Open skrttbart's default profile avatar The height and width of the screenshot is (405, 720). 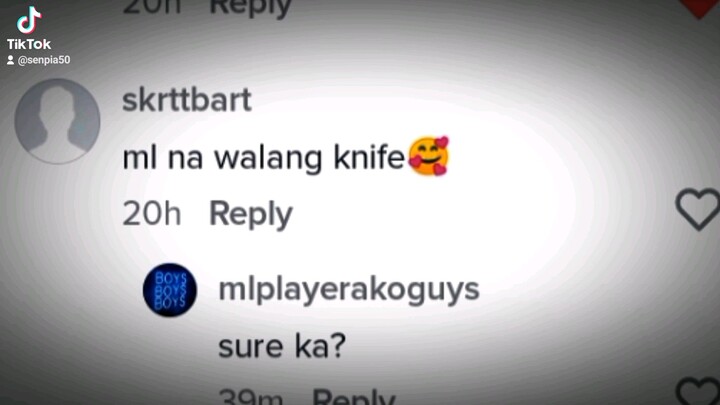tap(57, 121)
